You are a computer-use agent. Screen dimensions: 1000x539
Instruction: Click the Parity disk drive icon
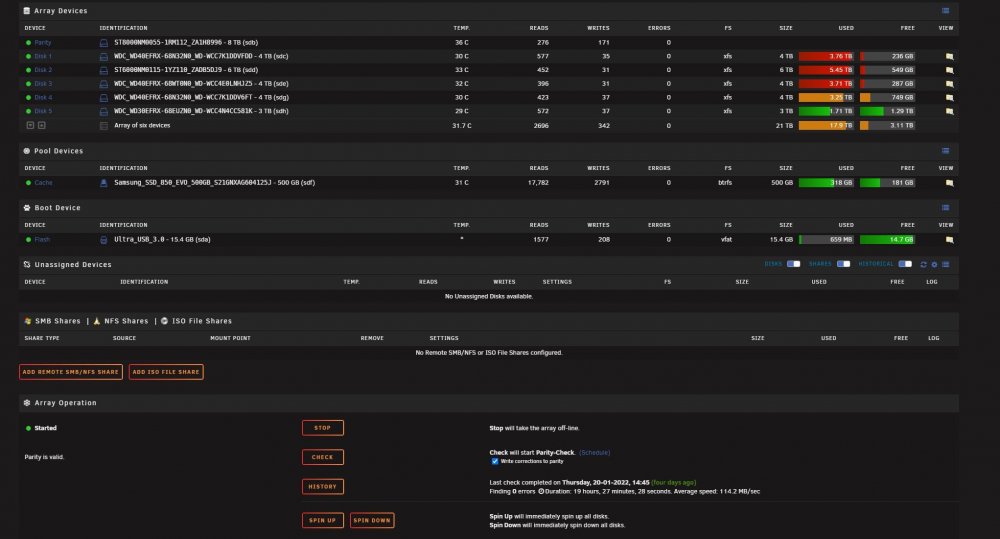click(103, 43)
